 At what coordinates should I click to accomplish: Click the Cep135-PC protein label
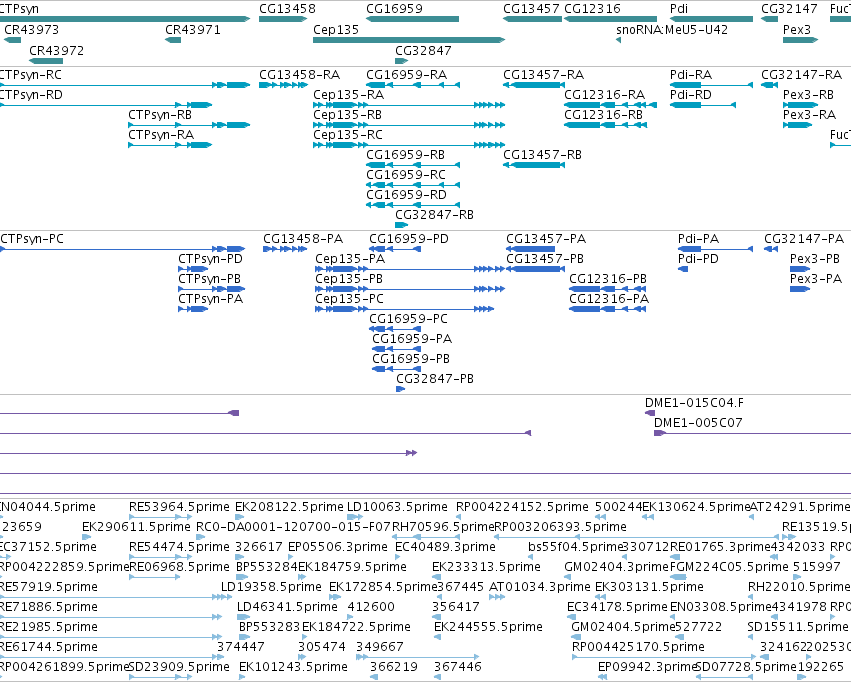coord(350,299)
